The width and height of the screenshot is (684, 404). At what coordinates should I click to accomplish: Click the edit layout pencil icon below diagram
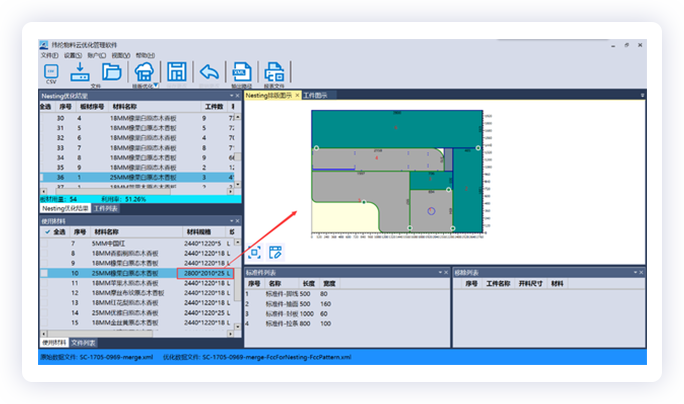pos(275,252)
